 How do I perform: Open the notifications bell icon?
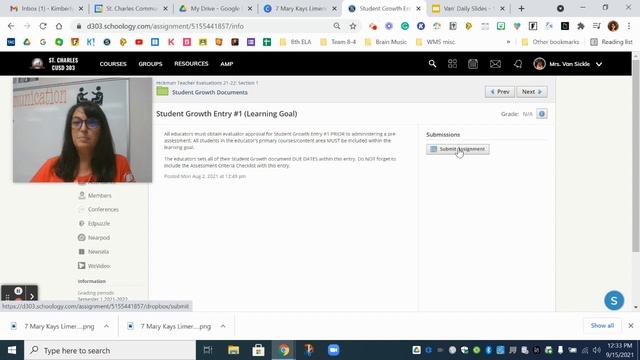pos(518,64)
